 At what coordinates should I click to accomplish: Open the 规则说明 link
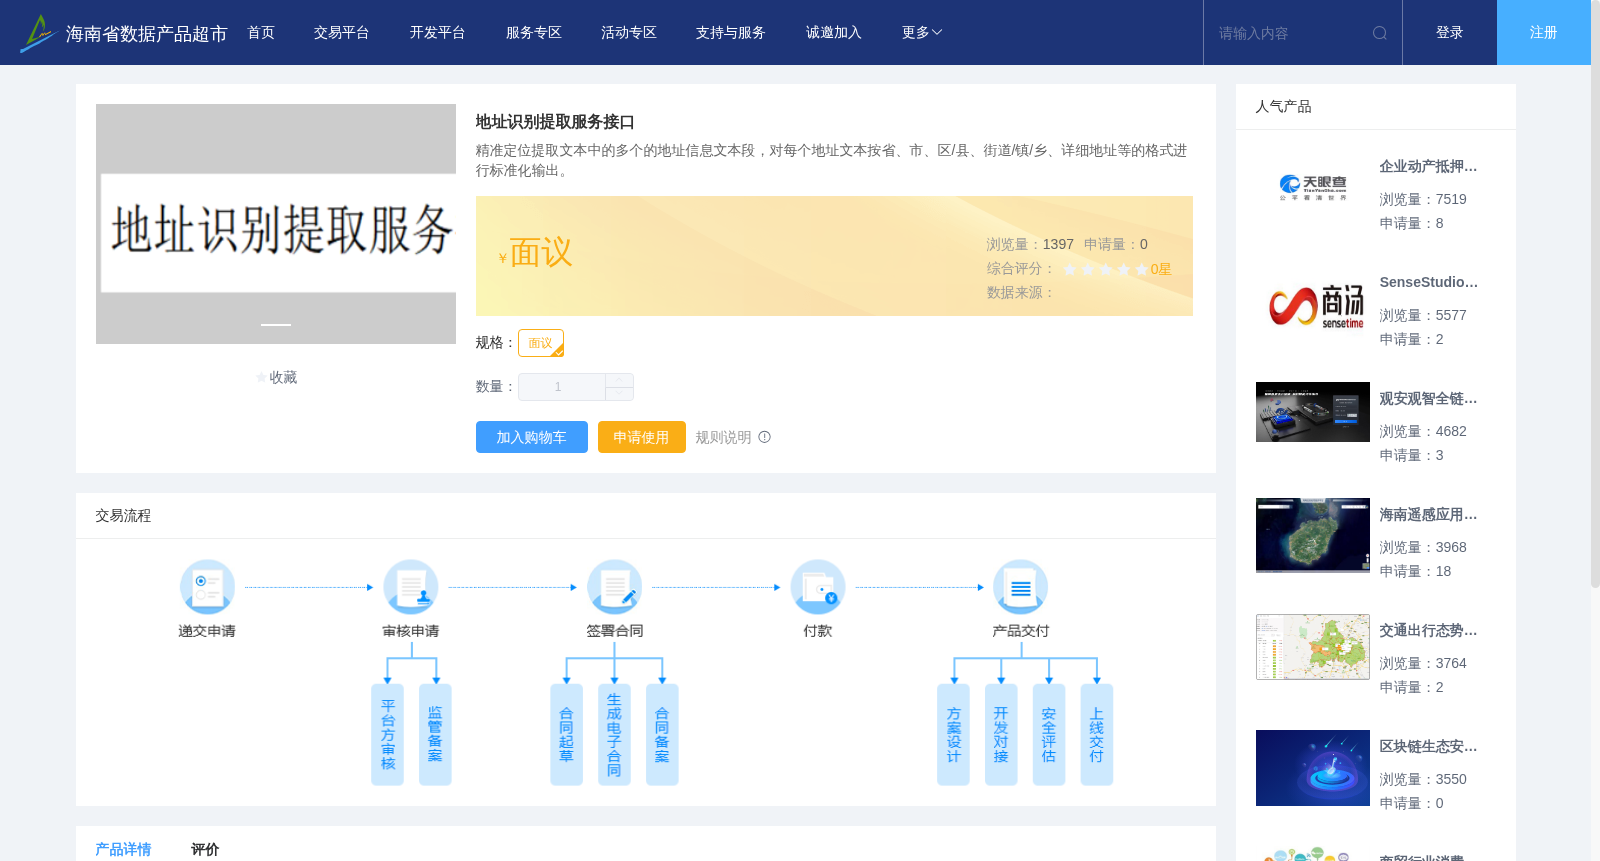723,437
